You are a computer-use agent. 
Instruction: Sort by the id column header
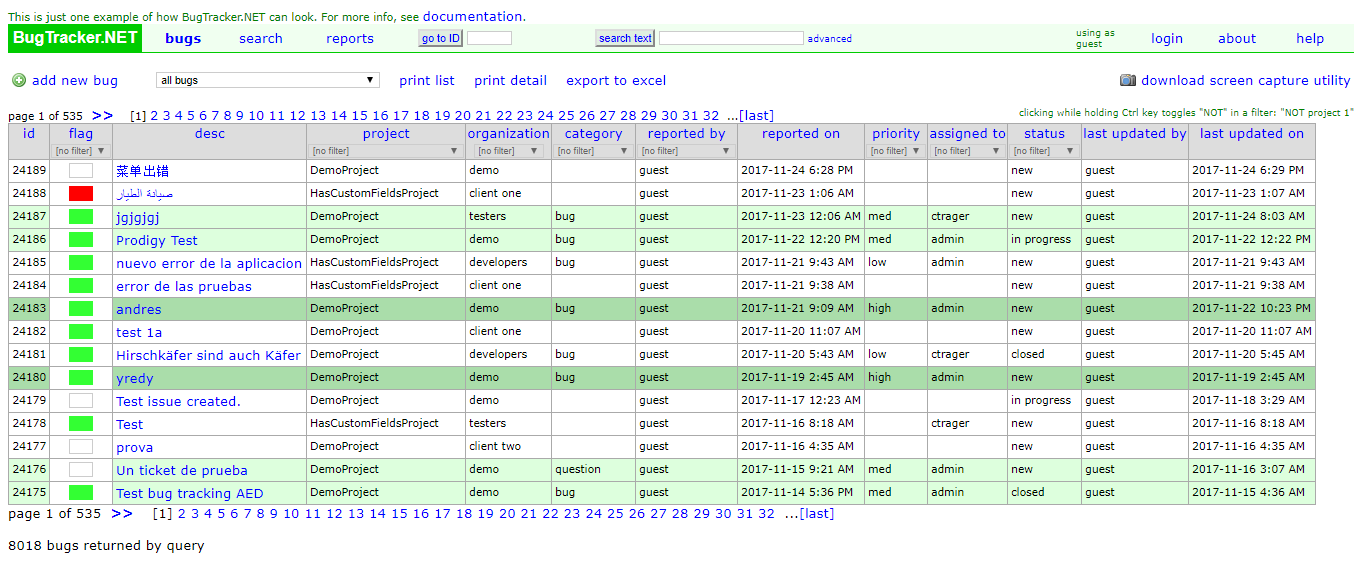point(29,133)
